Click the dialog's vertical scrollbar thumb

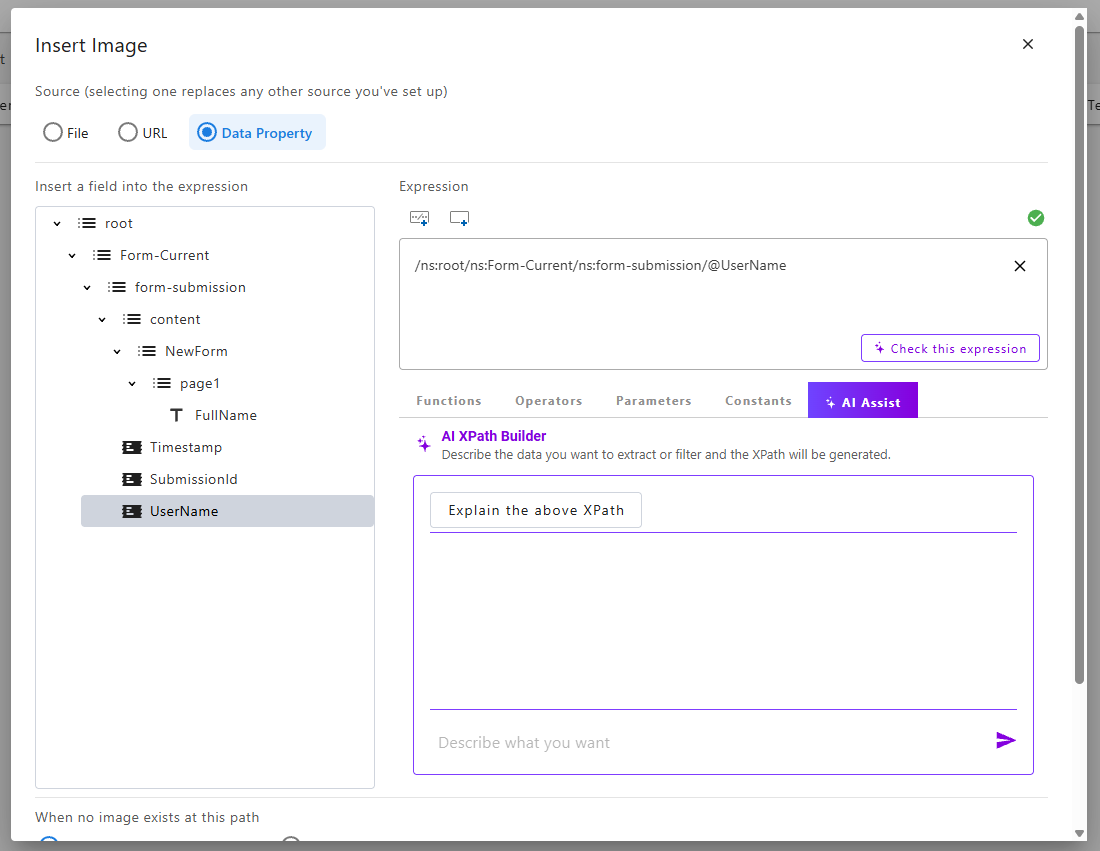pos(1080,354)
